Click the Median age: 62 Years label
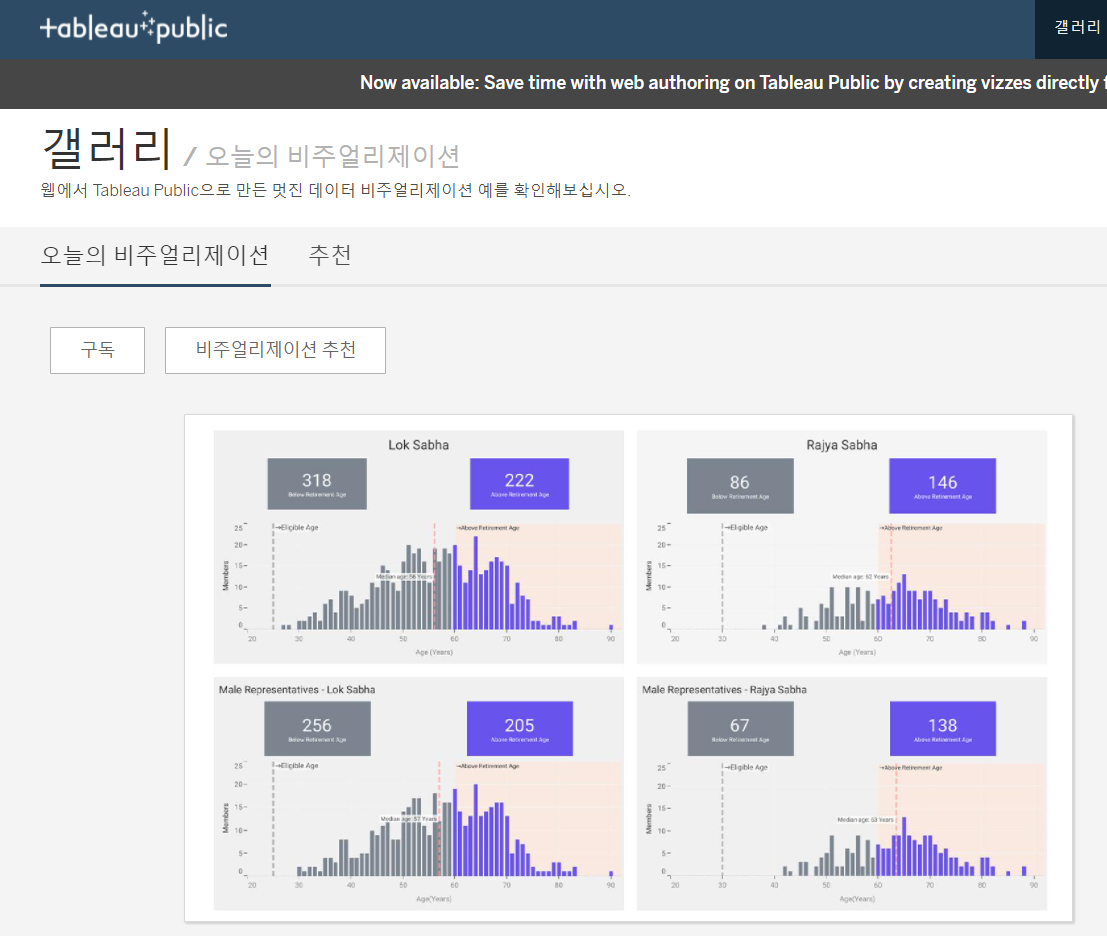Screen dimensions: 1107x936 point(861,577)
